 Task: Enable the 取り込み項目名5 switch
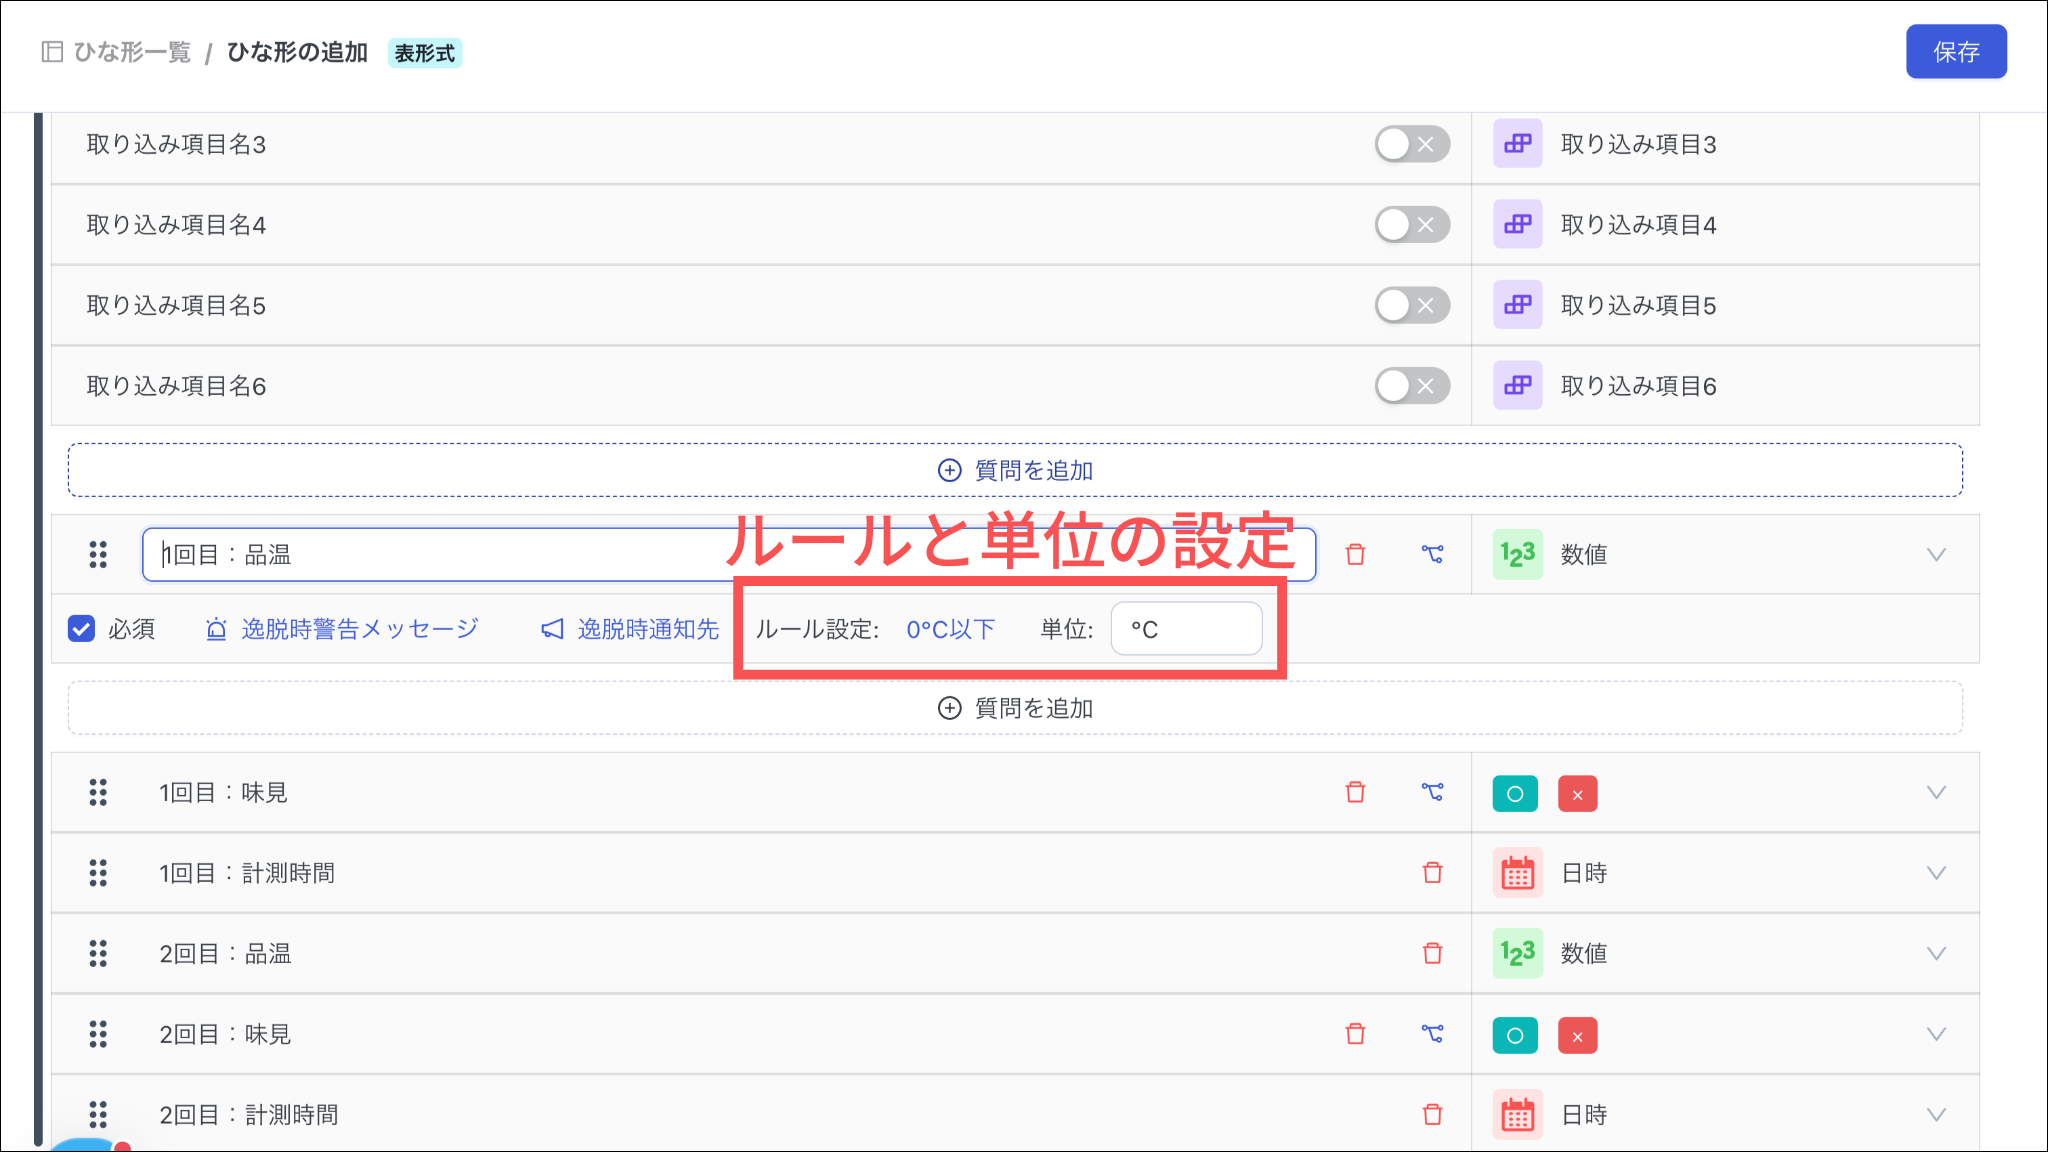point(1411,305)
